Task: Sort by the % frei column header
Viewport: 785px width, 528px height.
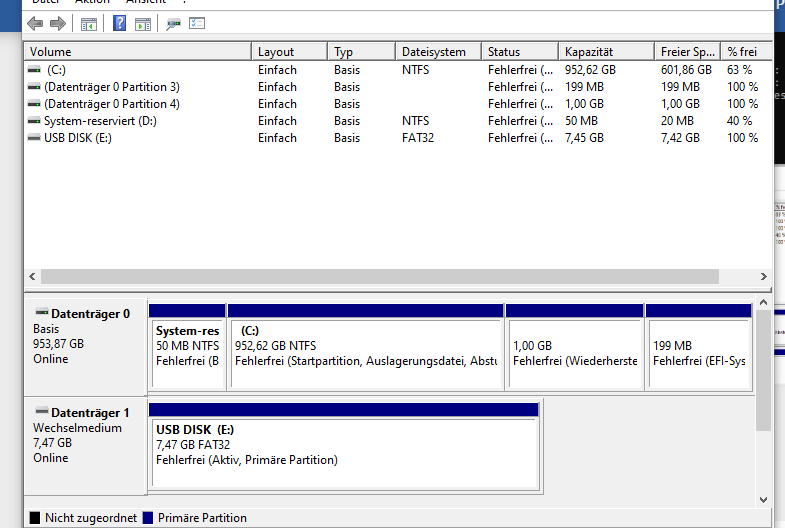Action: (746, 52)
